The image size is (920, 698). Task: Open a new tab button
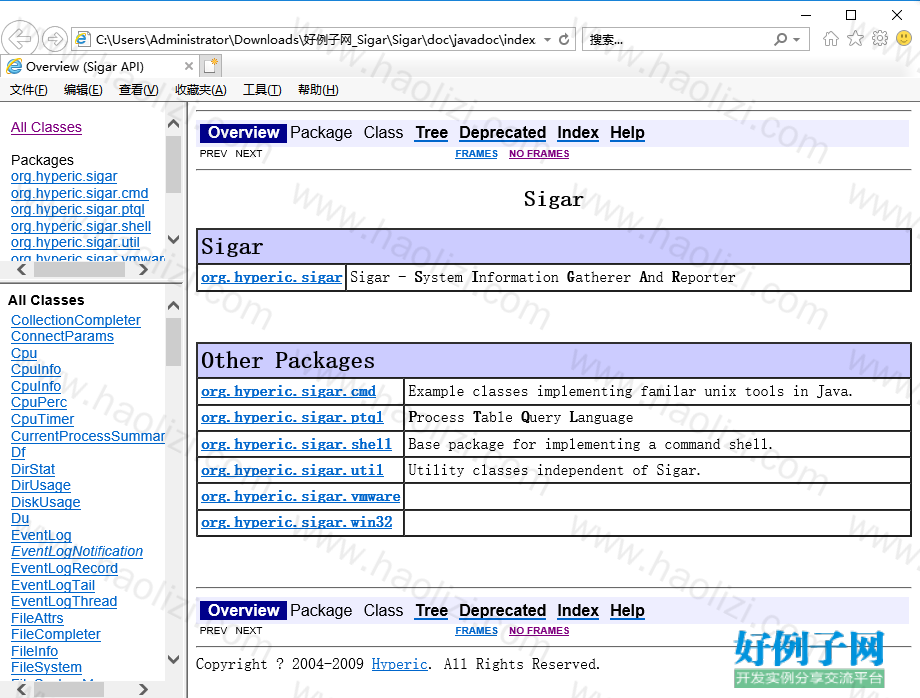(x=211, y=66)
